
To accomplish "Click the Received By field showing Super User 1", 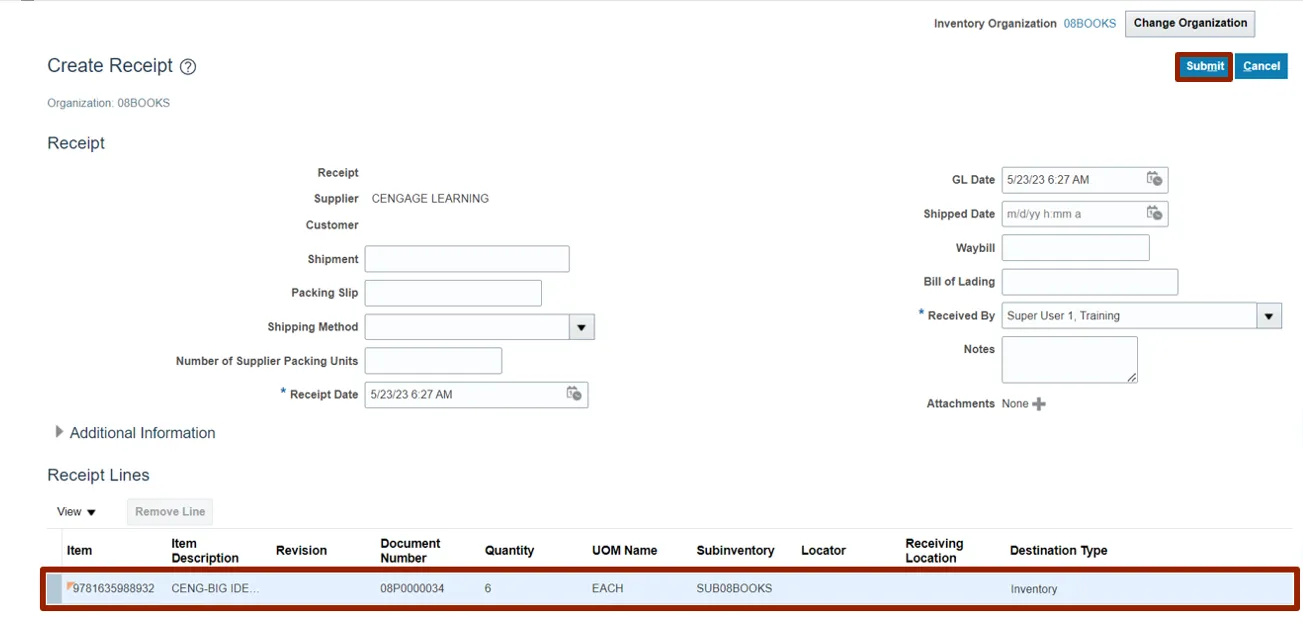I will tap(1129, 316).
